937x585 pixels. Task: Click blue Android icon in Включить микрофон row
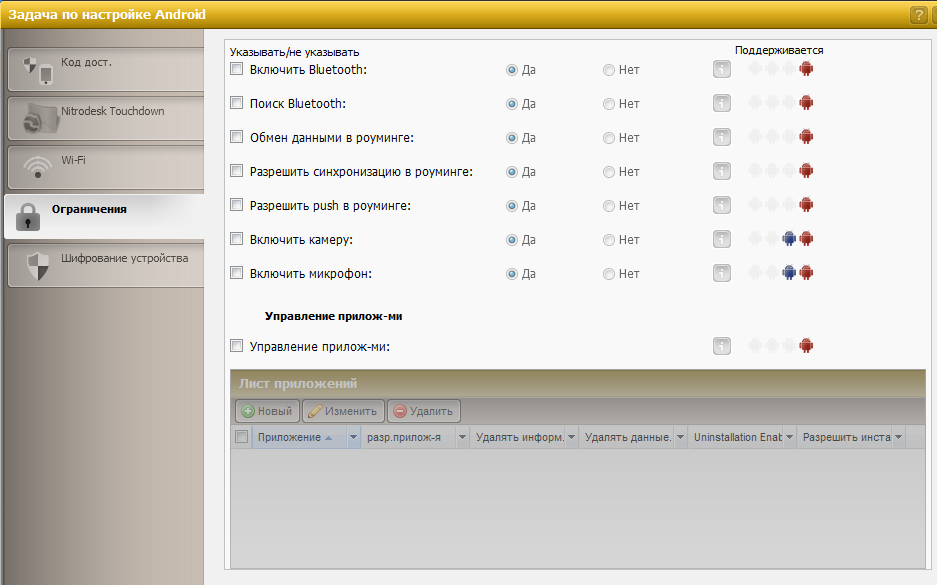pyautogui.click(x=789, y=273)
